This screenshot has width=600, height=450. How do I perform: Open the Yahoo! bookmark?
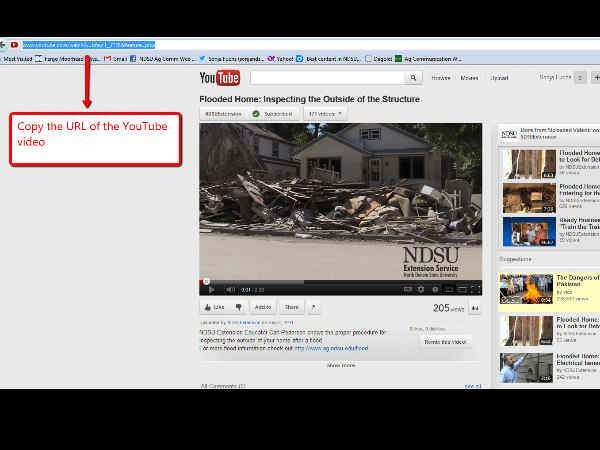pos(280,59)
